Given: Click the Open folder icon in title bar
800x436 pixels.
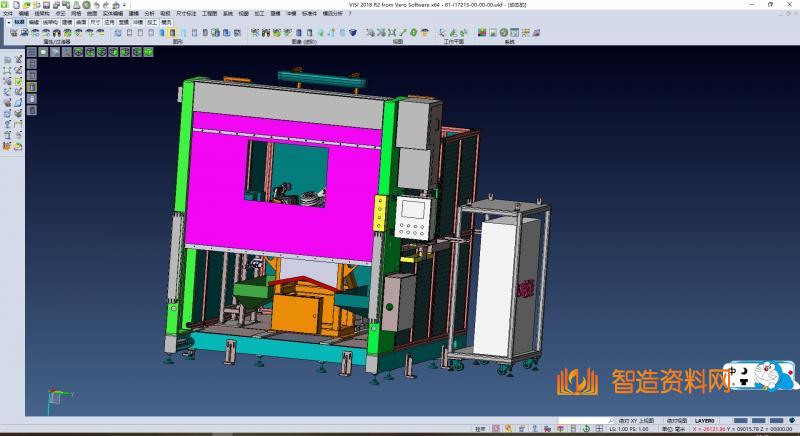Looking at the screenshot, I should (x=24, y=4).
